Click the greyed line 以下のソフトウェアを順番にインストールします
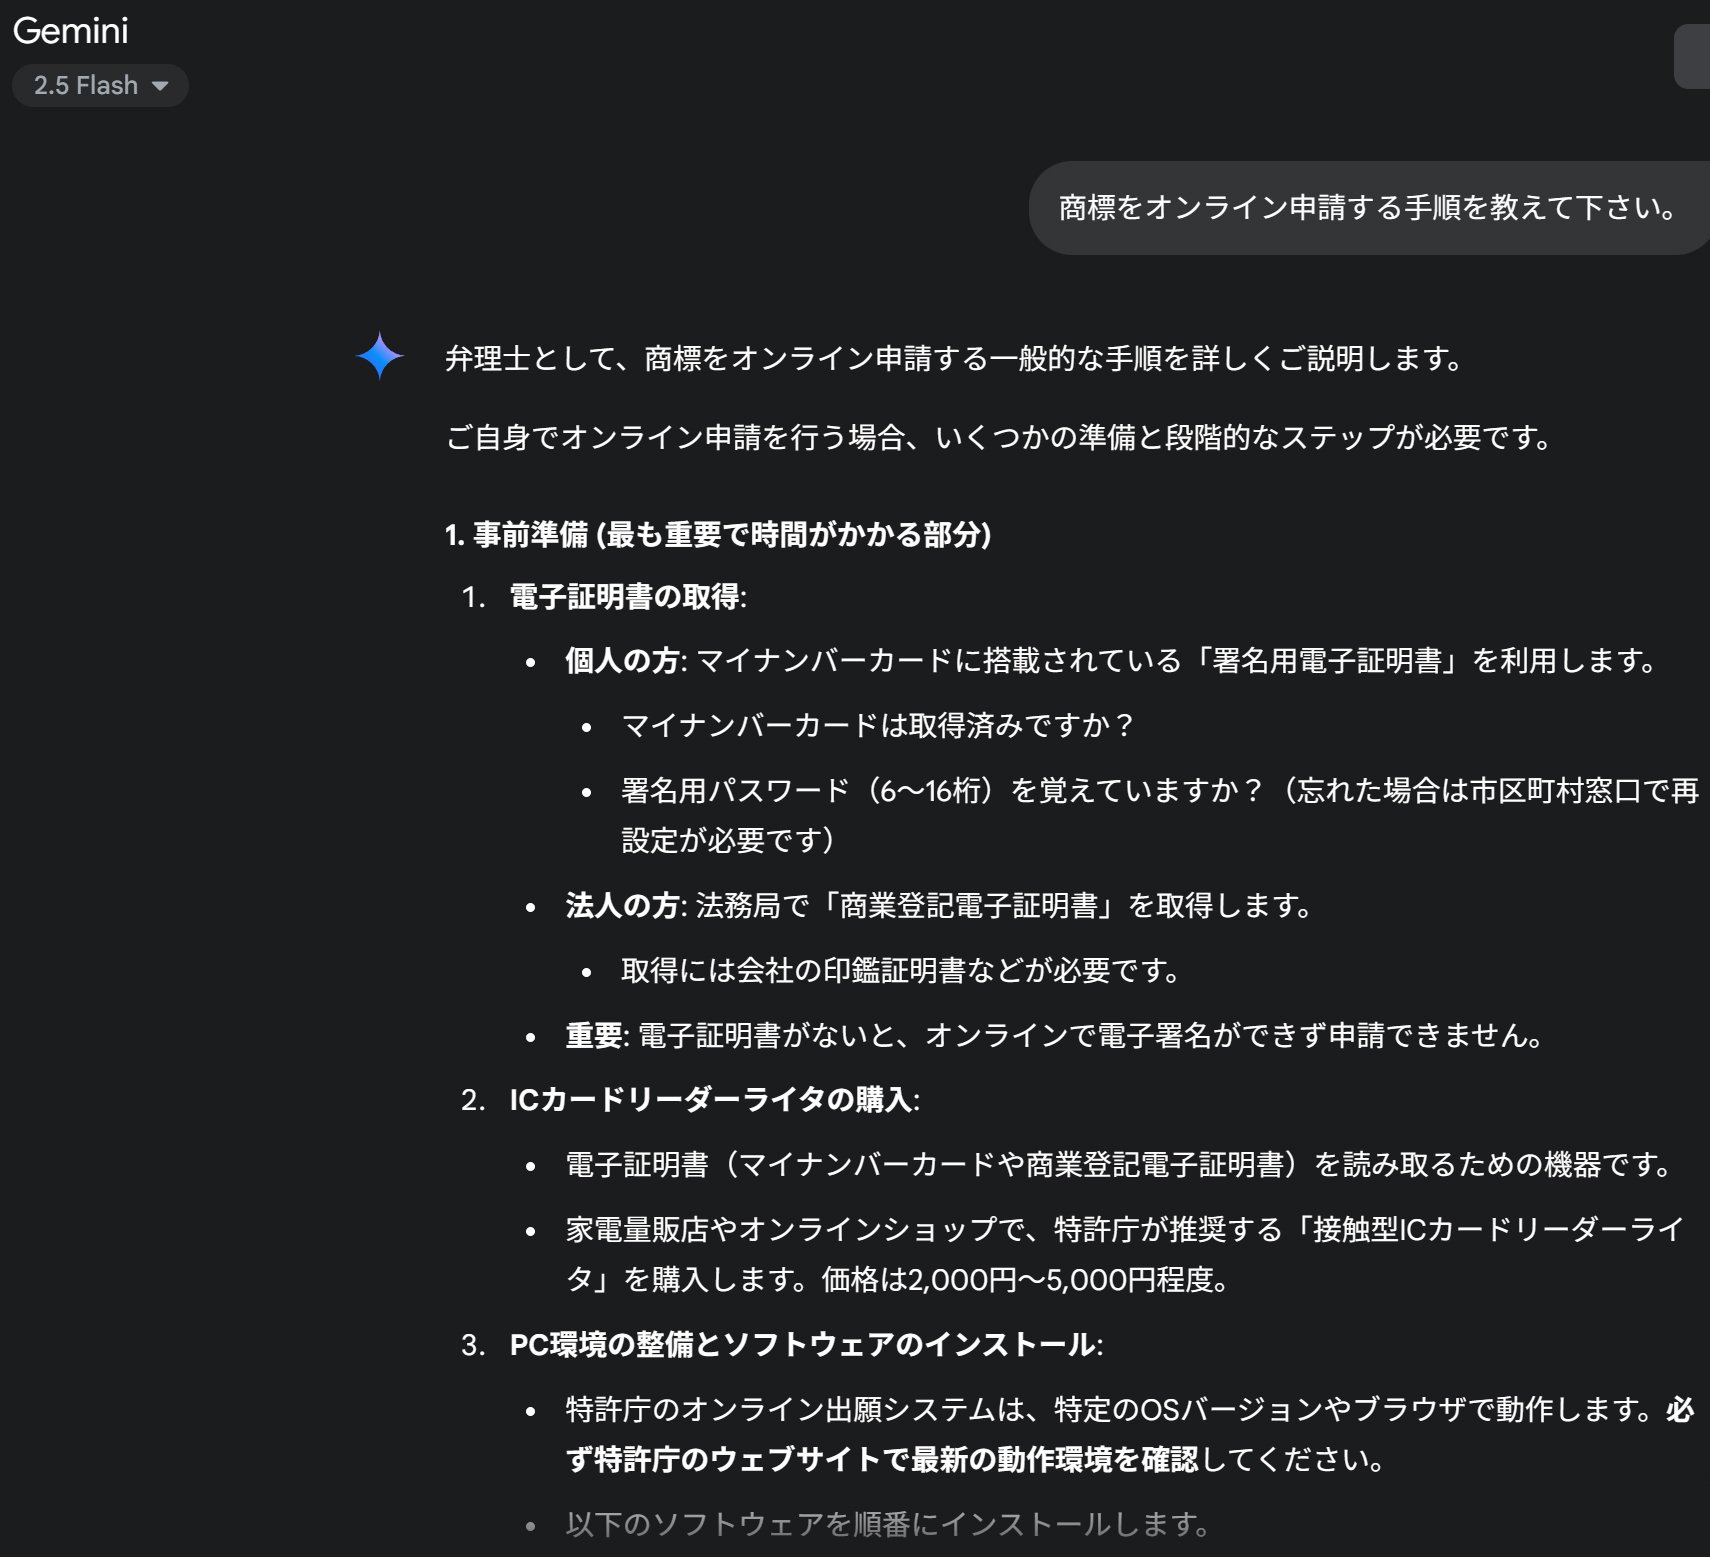This screenshot has height=1557, width=1710. [x=885, y=1524]
